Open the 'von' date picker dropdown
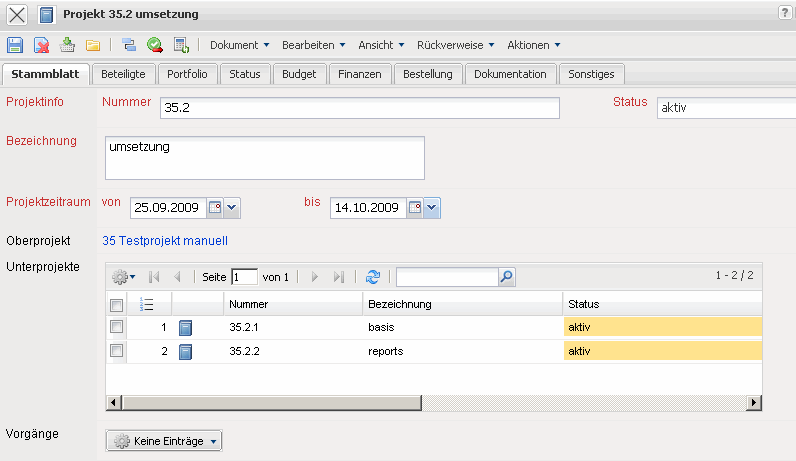796x461 pixels. [x=233, y=208]
